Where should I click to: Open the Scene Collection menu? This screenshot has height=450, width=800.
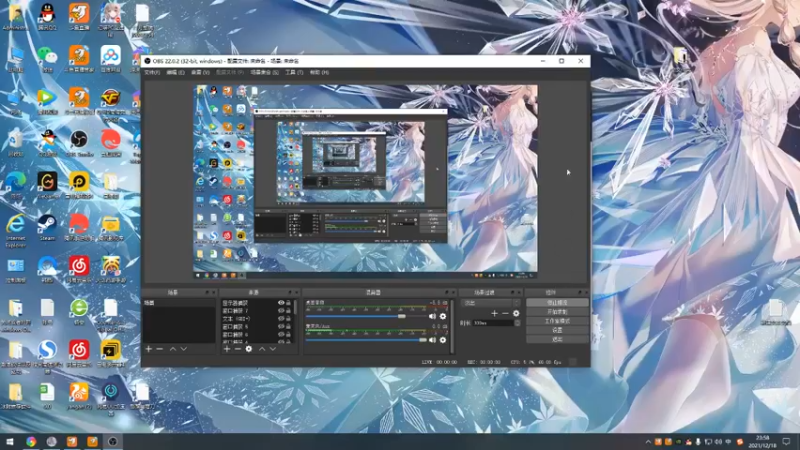pos(264,72)
